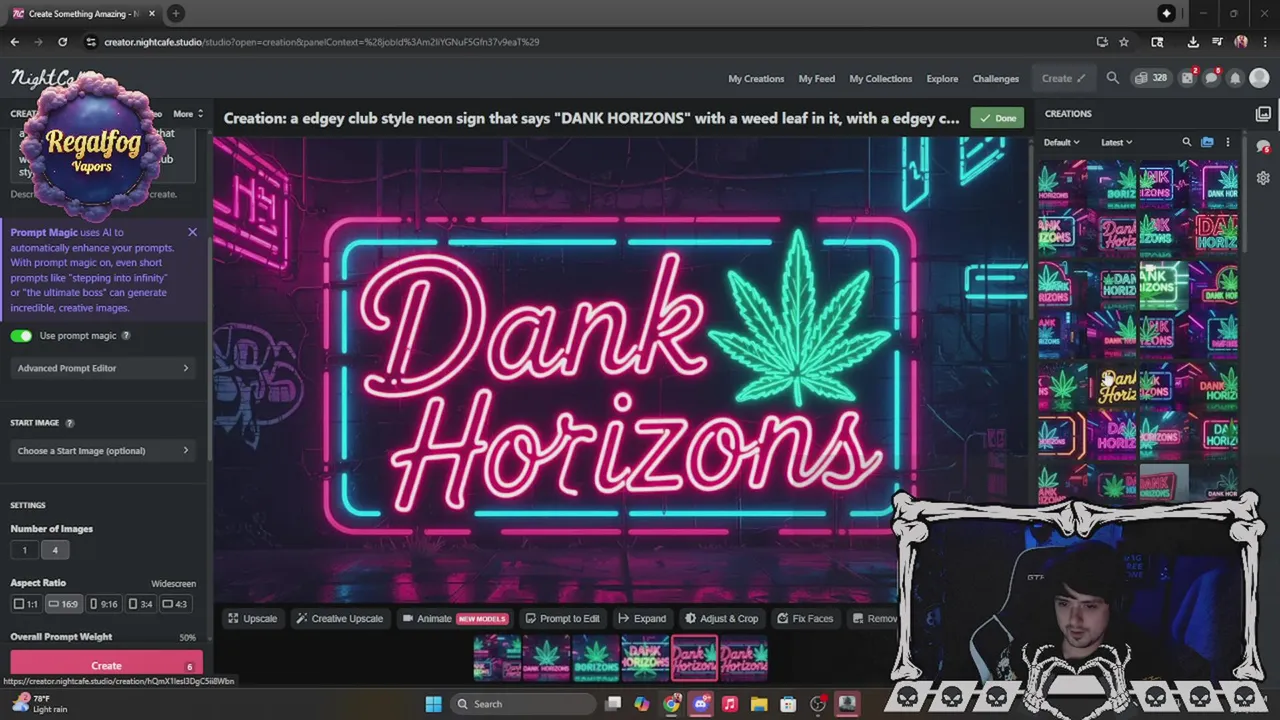
Task: Click the Animate button
Action: click(x=456, y=618)
